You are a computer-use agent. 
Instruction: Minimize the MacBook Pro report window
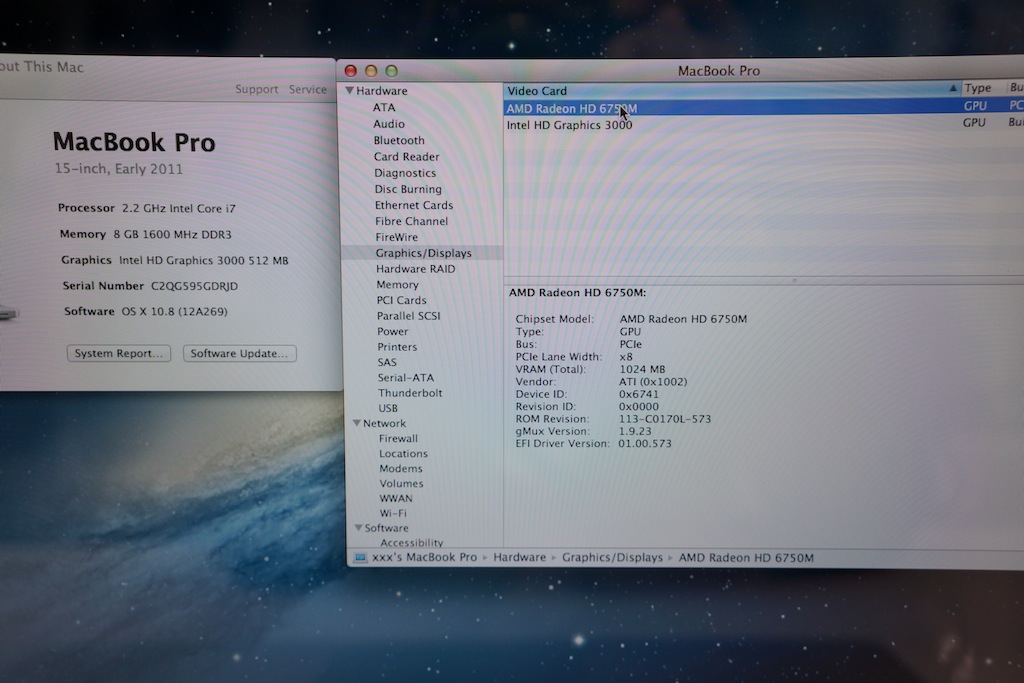point(371,71)
